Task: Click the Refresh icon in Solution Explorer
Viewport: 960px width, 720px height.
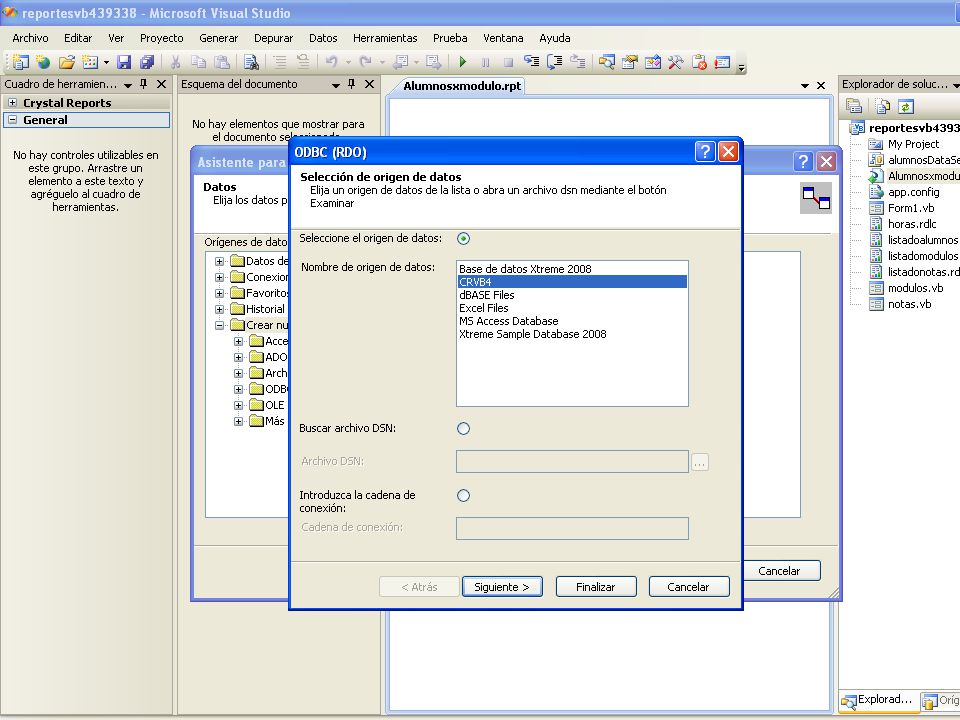Action: coord(906,106)
